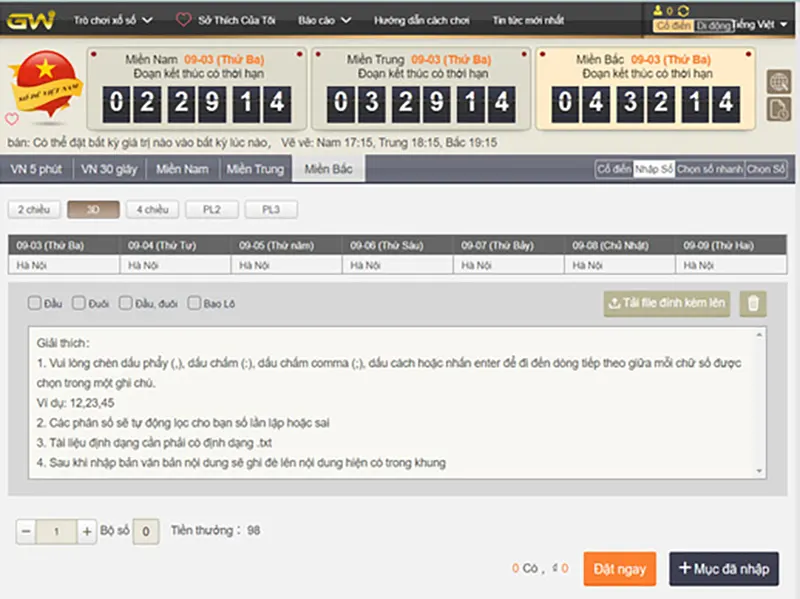The image size is (800, 599).
Task: Click the heart icon beside Sở Thích Của Tôi
Action: (x=183, y=19)
